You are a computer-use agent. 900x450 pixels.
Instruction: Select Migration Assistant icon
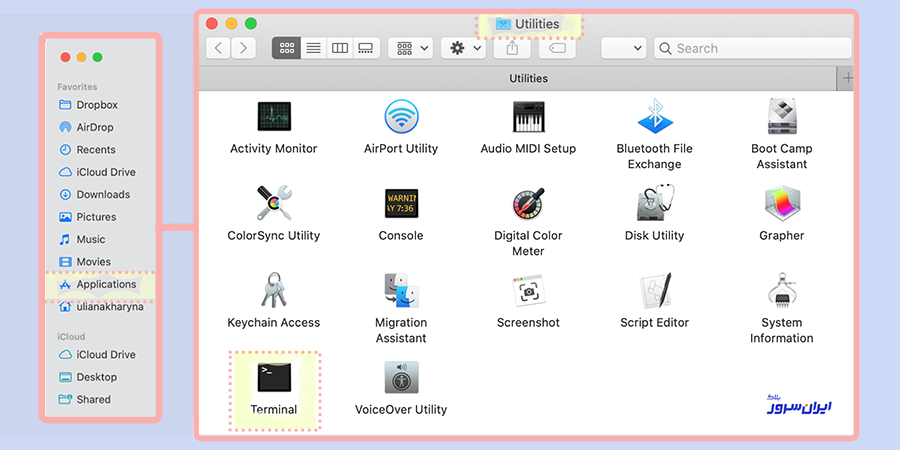click(x=401, y=290)
